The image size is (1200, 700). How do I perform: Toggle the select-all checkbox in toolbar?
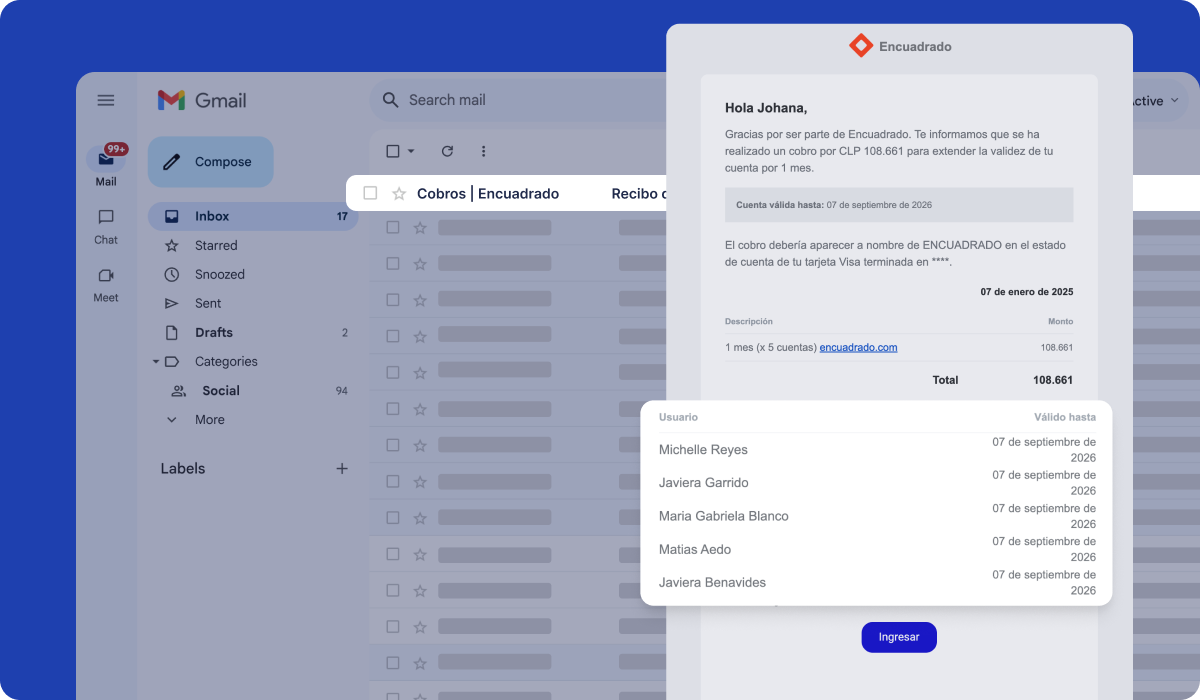coord(393,151)
